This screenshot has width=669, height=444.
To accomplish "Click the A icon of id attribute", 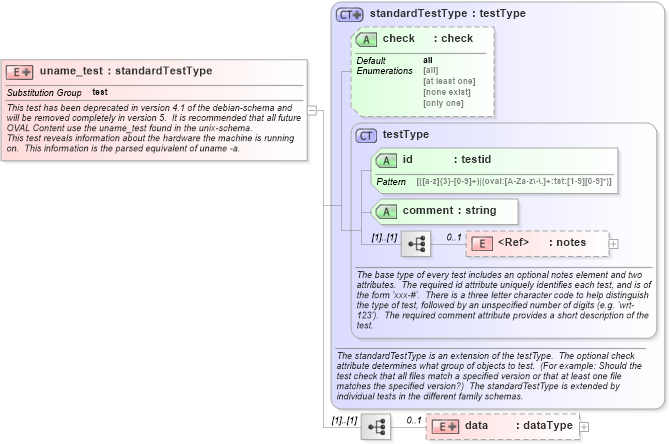I will tap(386, 161).
